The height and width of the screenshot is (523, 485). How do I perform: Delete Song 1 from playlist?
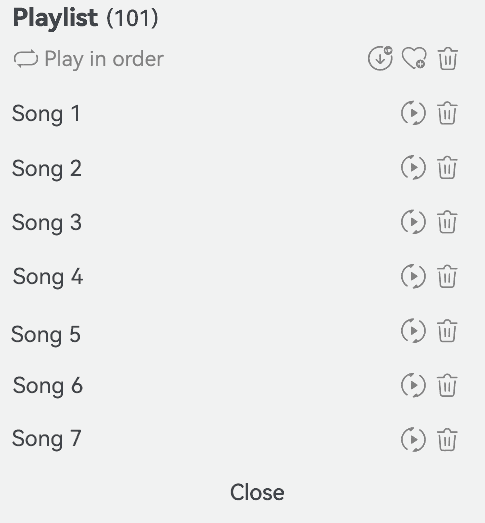click(x=447, y=113)
